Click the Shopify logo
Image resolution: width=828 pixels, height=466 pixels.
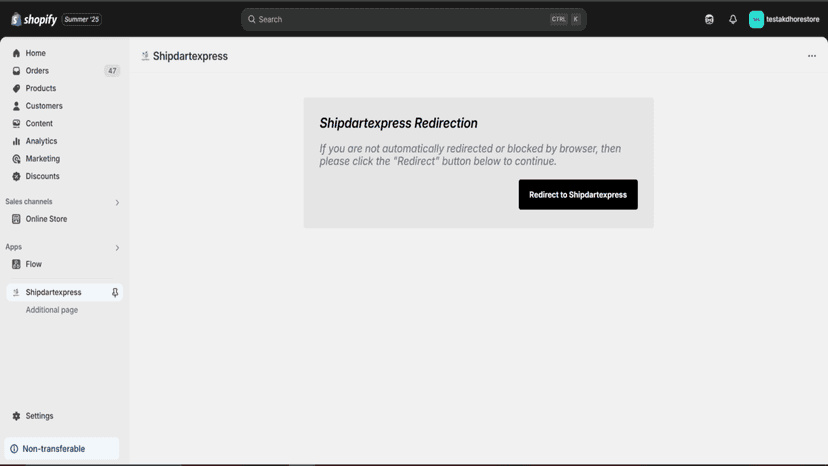point(34,20)
